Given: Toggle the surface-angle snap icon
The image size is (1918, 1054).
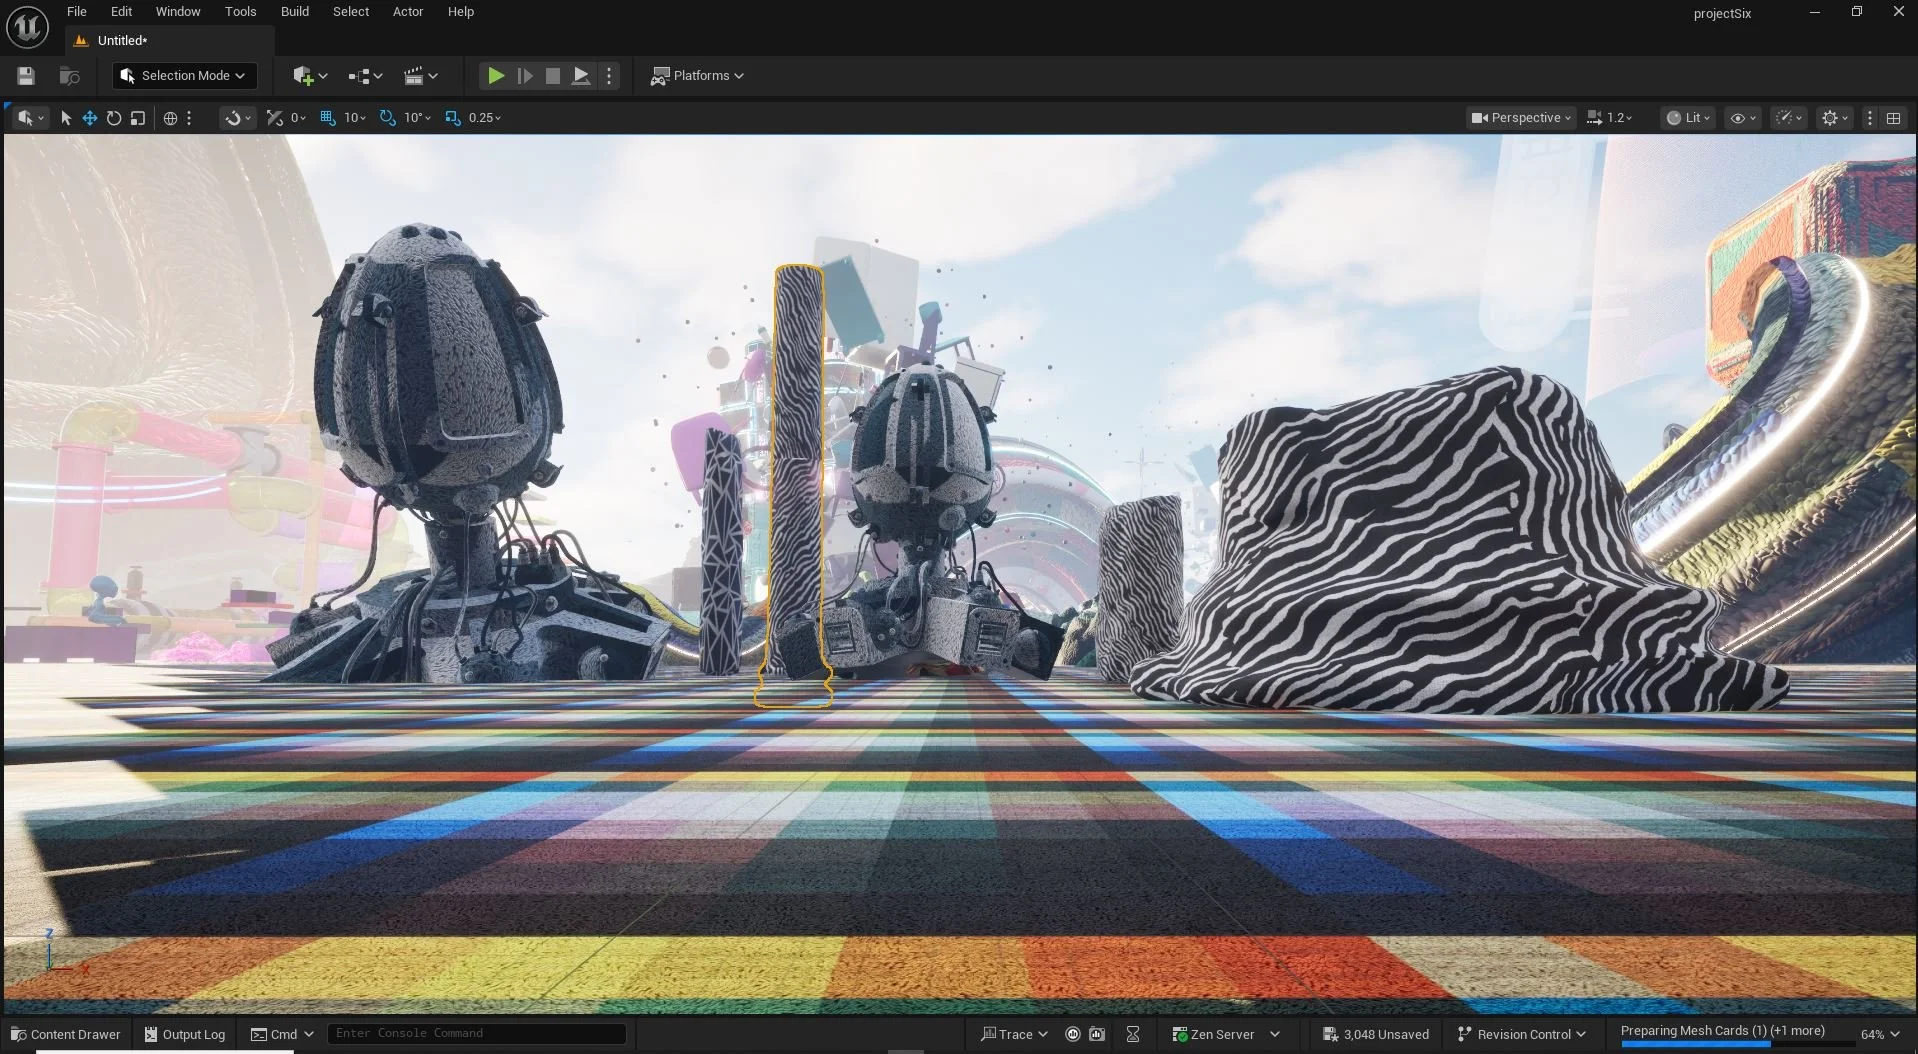Looking at the screenshot, I should (275, 118).
